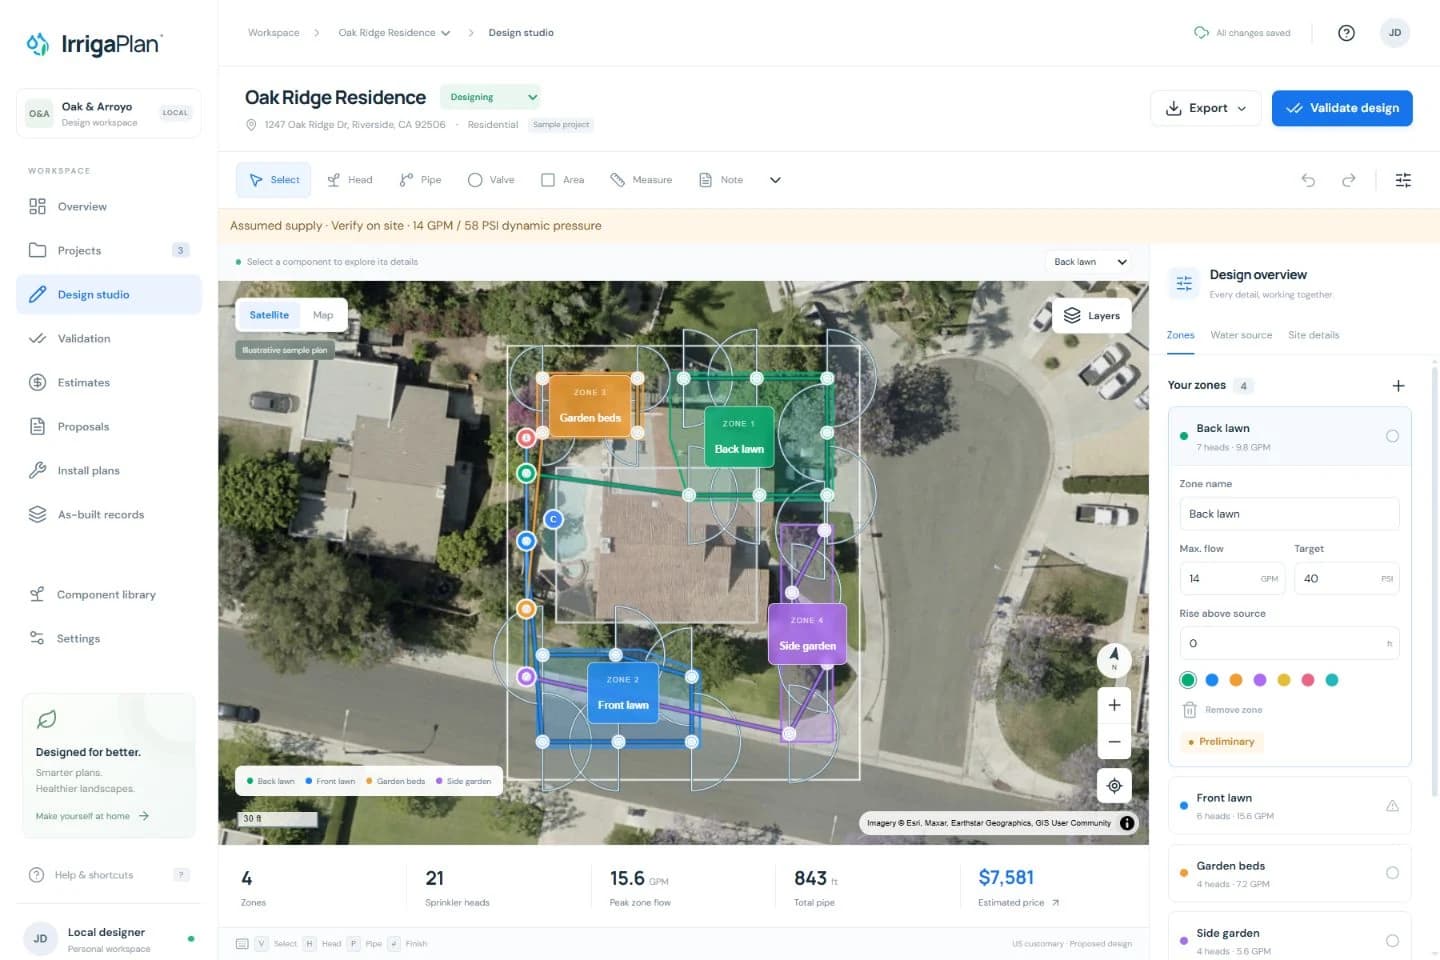
Task: Open the Layers panel
Action: coord(1091,316)
